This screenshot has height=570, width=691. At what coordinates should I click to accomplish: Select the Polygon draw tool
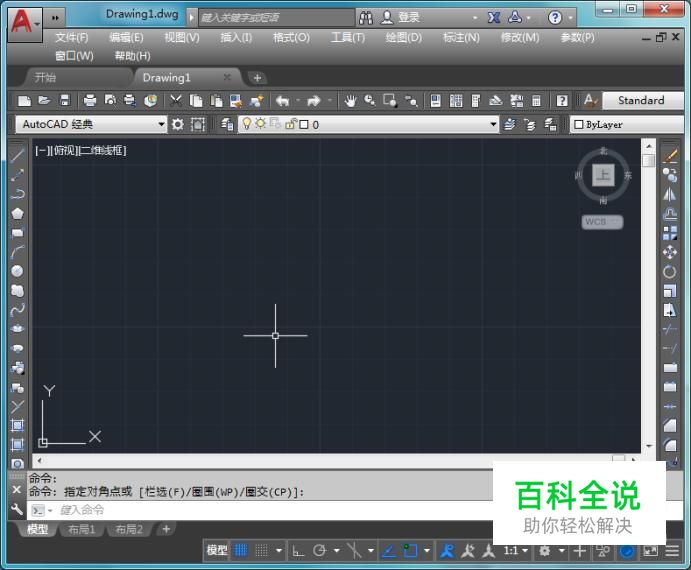(x=17, y=213)
